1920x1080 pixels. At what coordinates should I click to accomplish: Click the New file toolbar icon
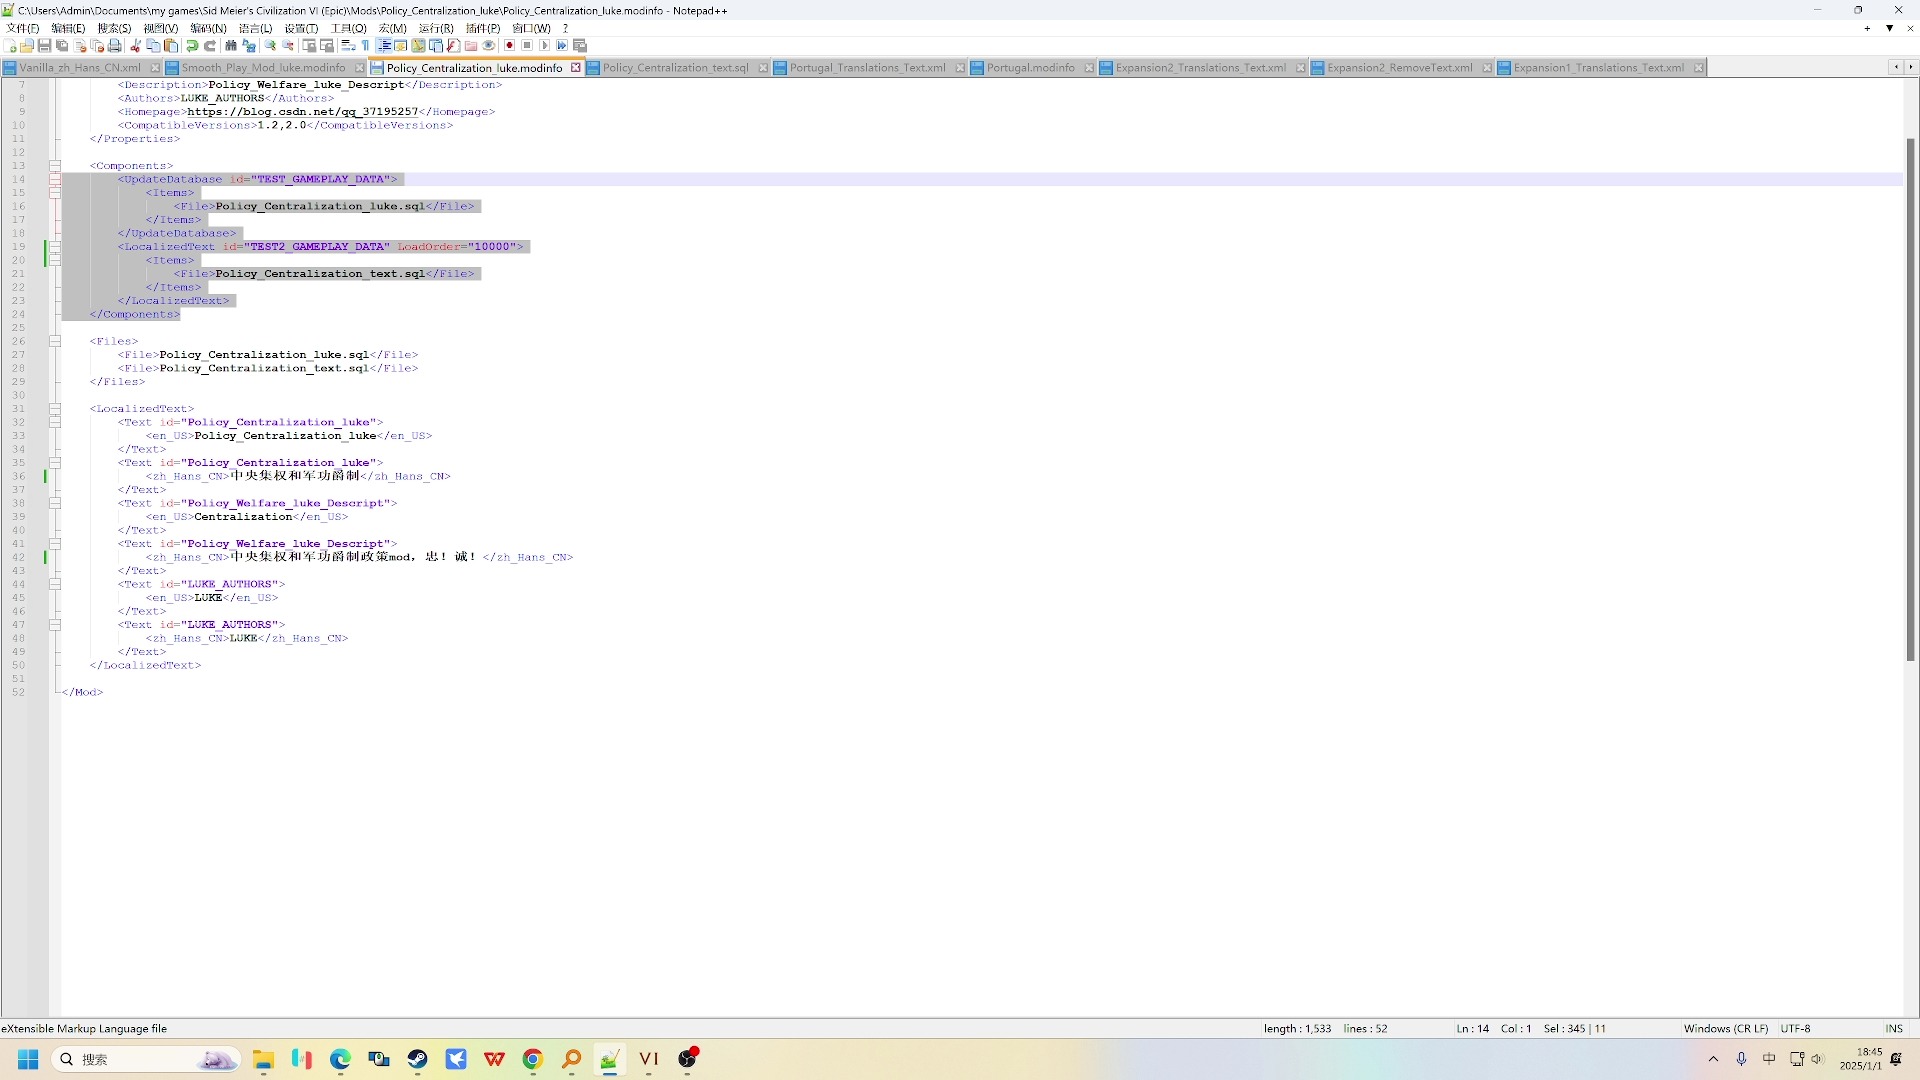[10, 46]
